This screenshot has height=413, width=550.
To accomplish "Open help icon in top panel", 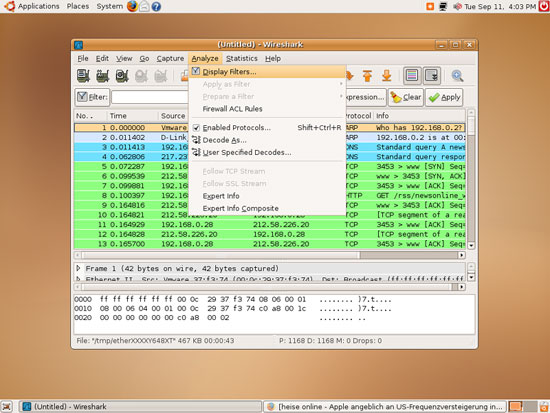I will [x=156, y=6].
